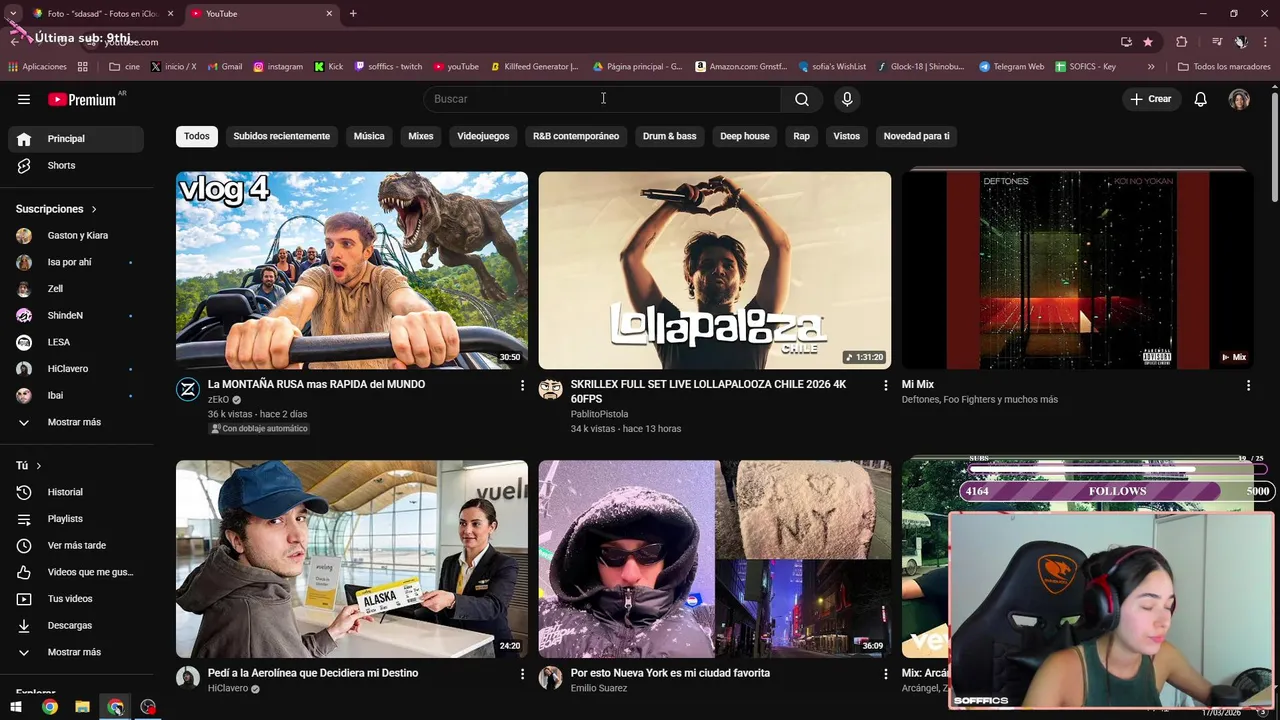Image resolution: width=1280 pixels, height=720 pixels.
Task: Open the Nueva York video thumbnail
Action: click(715, 559)
